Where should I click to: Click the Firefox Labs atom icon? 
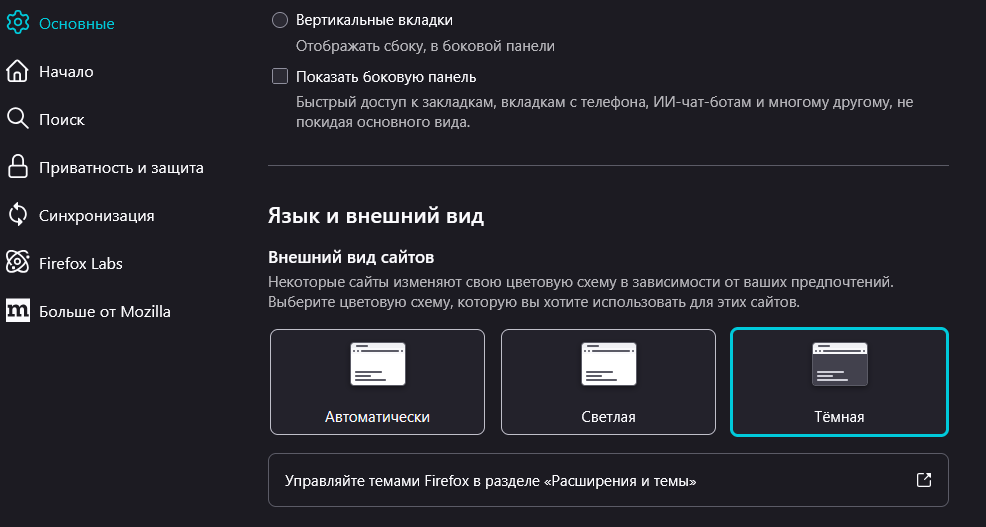coord(17,263)
